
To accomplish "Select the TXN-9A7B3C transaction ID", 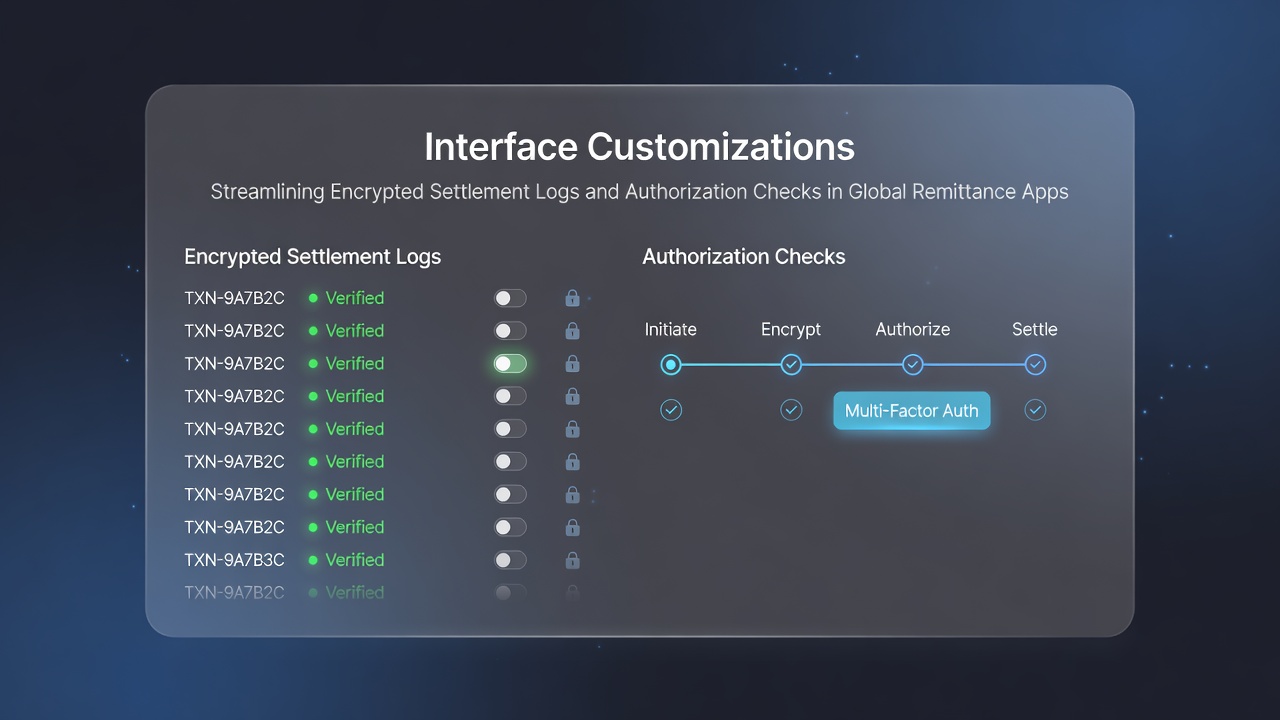I will point(234,560).
